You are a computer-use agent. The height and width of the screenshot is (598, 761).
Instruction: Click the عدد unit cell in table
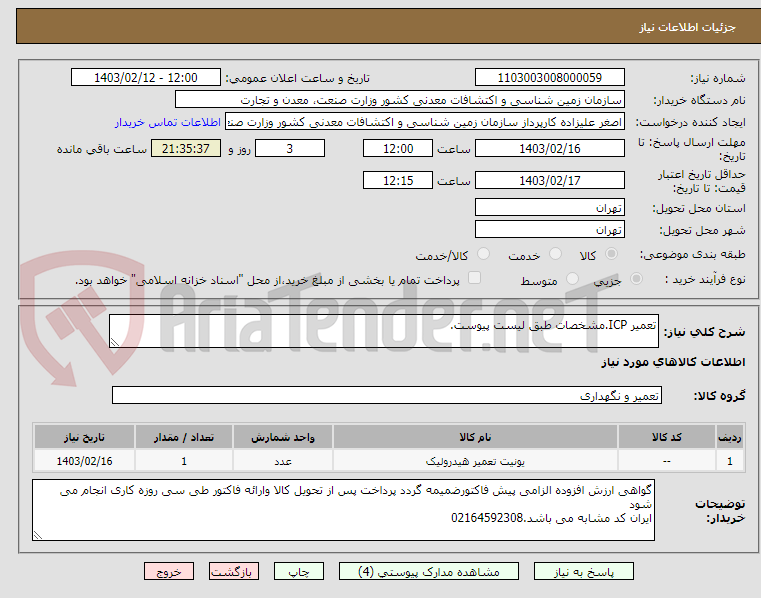283,461
